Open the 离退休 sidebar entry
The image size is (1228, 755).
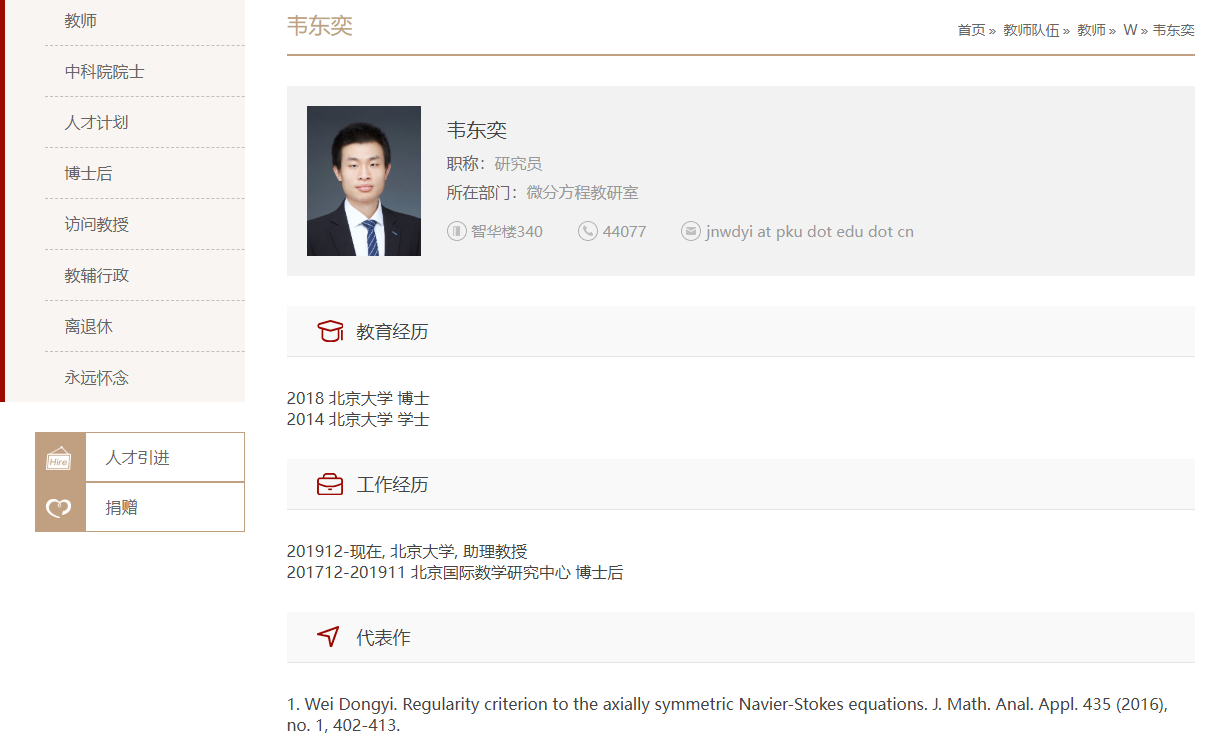click(x=88, y=327)
